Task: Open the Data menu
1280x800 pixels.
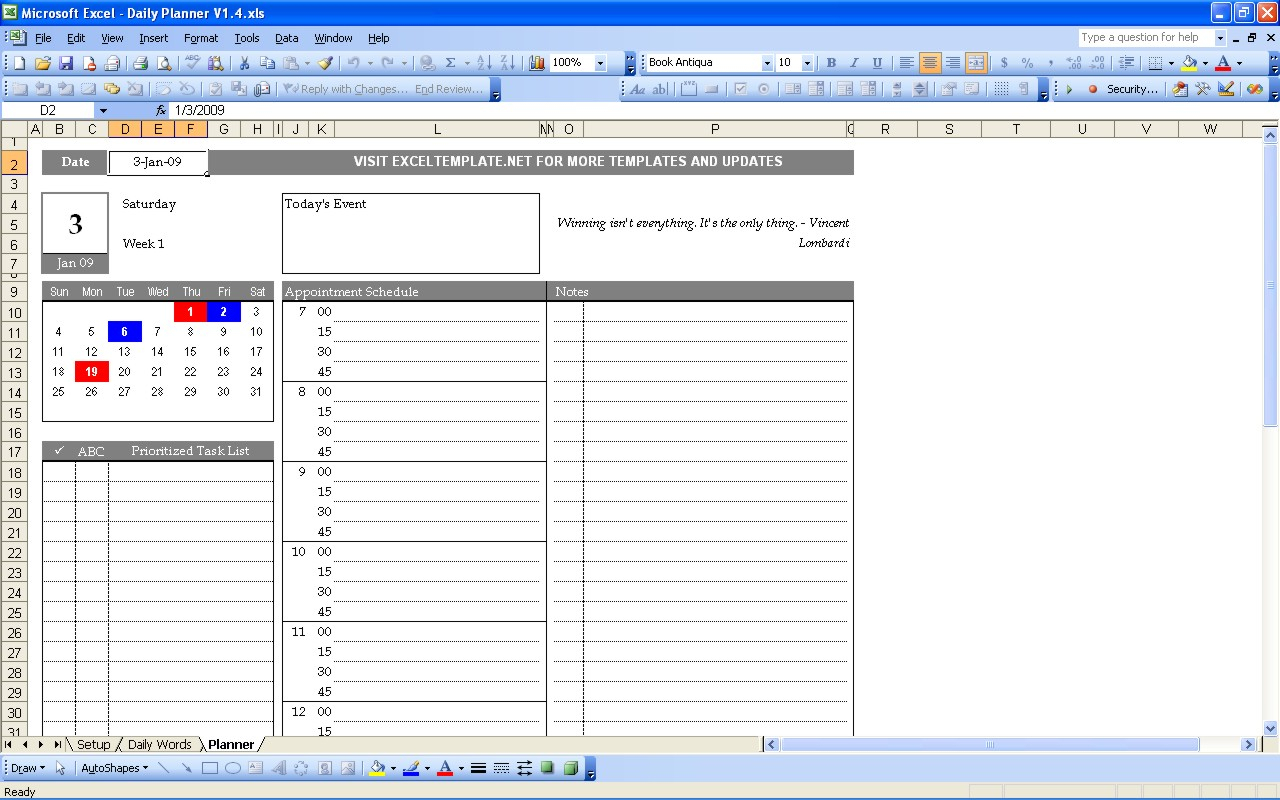Action: coord(287,38)
